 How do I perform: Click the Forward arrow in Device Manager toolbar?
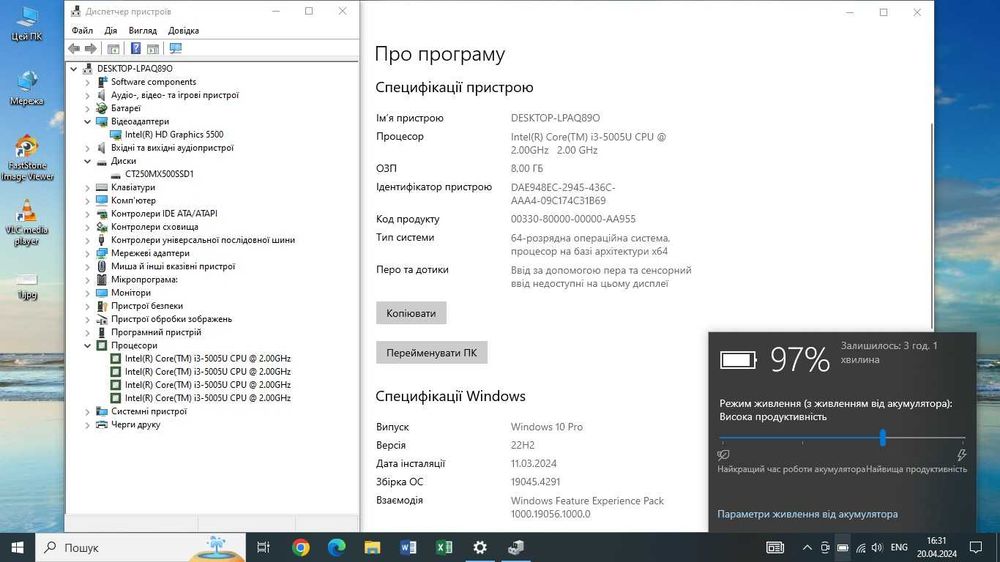click(x=91, y=48)
